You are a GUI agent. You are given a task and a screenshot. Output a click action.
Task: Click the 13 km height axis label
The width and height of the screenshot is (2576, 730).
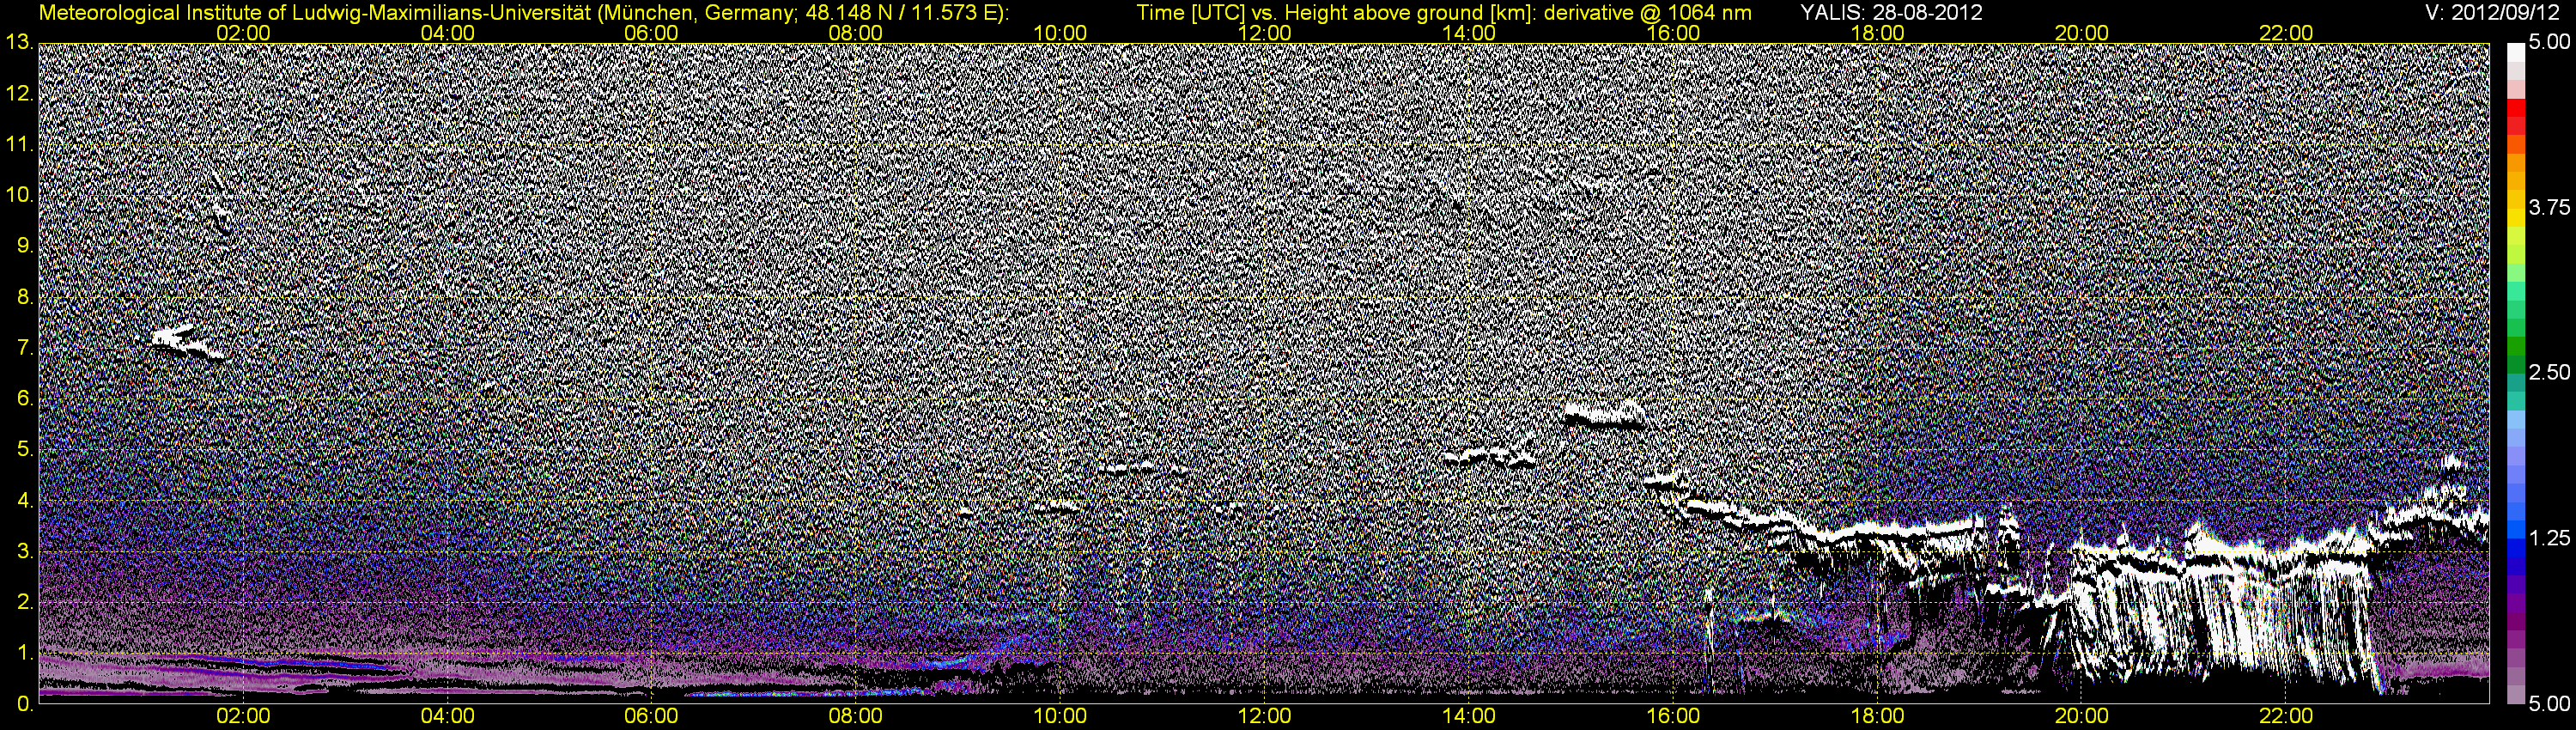pos(20,42)
